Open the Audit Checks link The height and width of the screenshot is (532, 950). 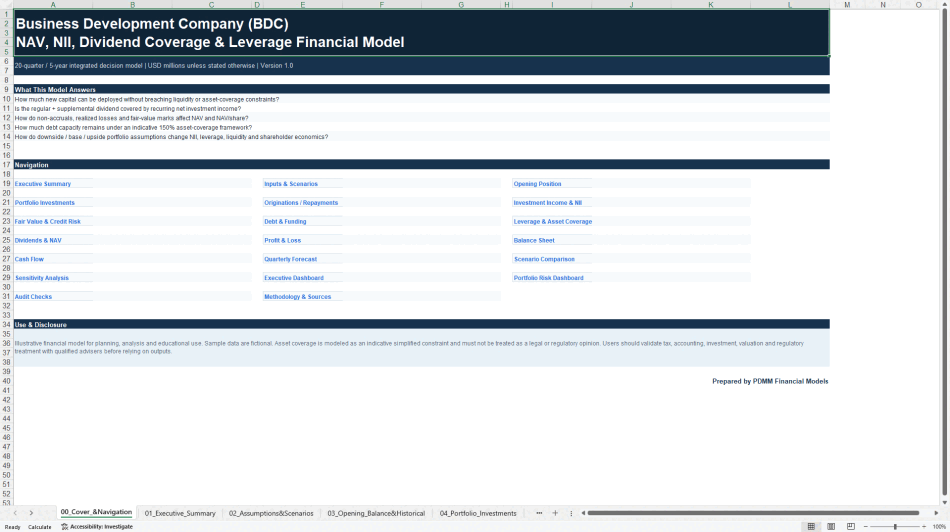point(33,296)
